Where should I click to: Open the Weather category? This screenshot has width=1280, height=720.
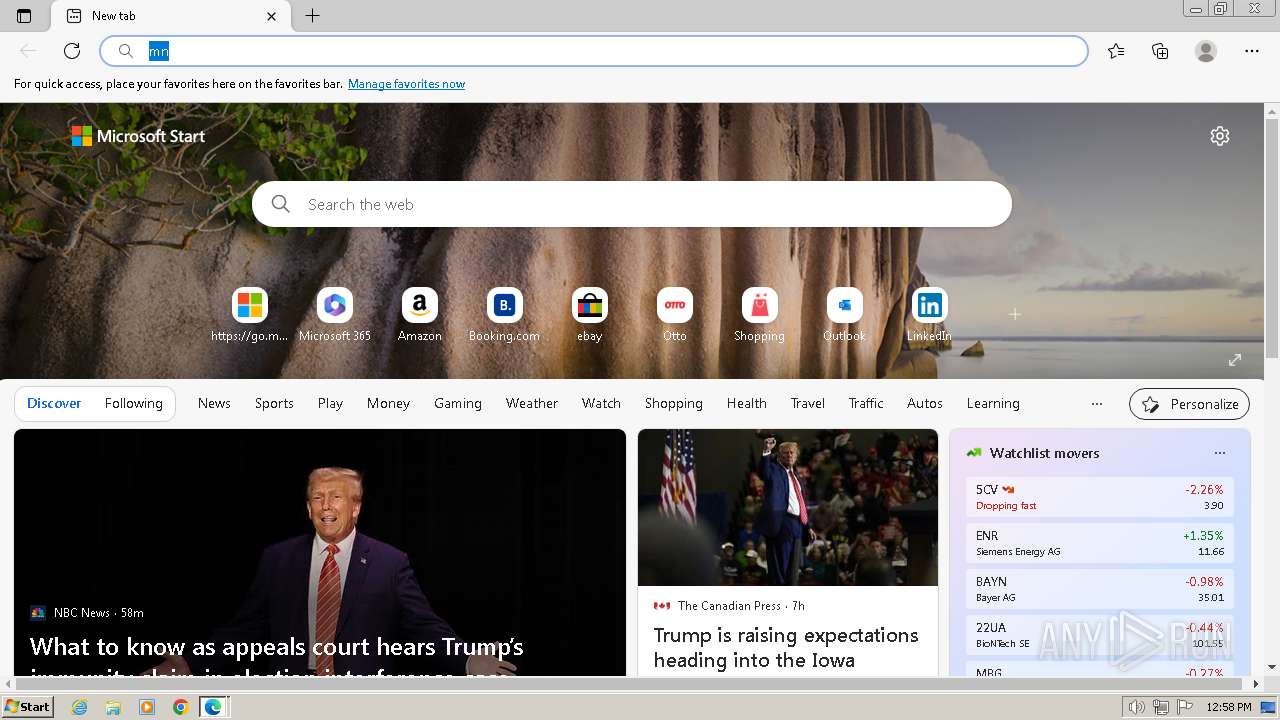[532, 403]
